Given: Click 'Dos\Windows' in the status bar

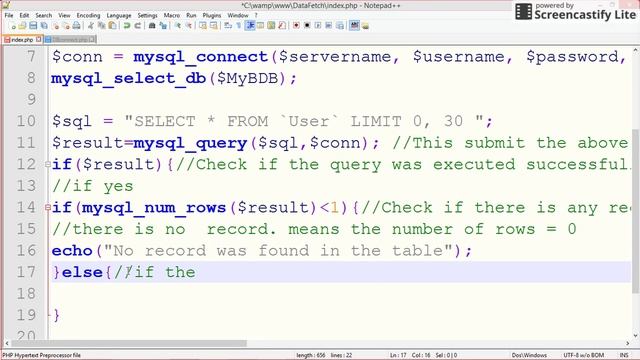Looking at the screenshot, I should 529,355.
